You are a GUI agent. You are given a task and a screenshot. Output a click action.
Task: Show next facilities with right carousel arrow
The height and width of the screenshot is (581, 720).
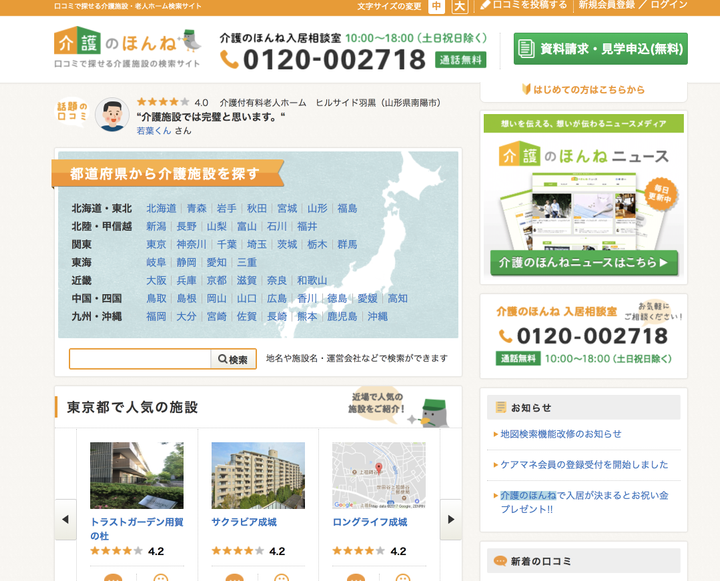tap(451, 519)
